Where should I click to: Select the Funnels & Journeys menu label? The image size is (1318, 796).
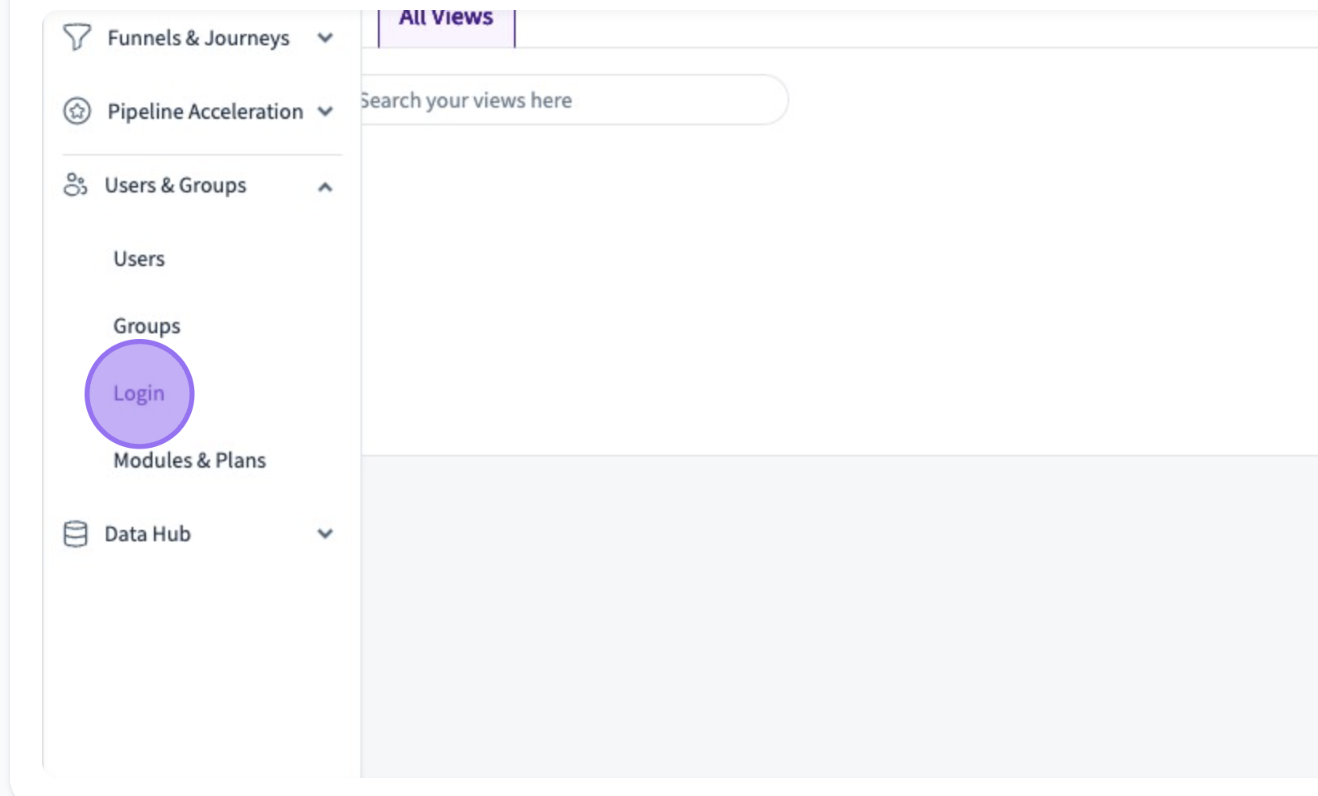point(199,38)
